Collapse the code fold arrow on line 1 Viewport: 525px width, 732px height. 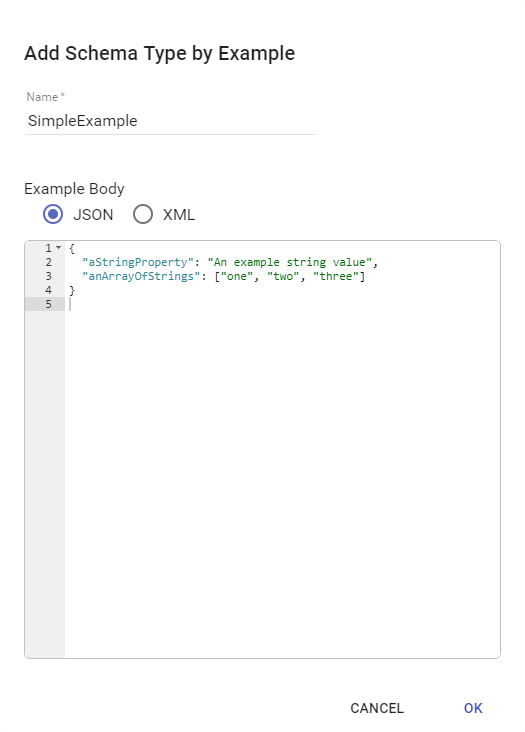coord(58,248)
